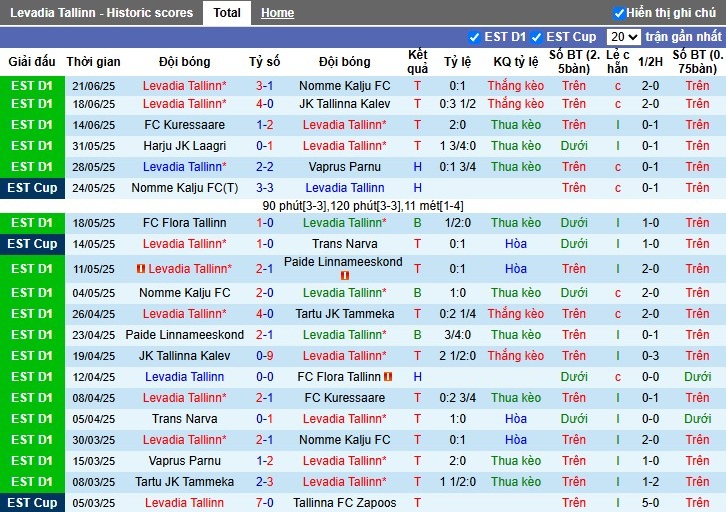Click the date 05/04/25

click(94, 419)
